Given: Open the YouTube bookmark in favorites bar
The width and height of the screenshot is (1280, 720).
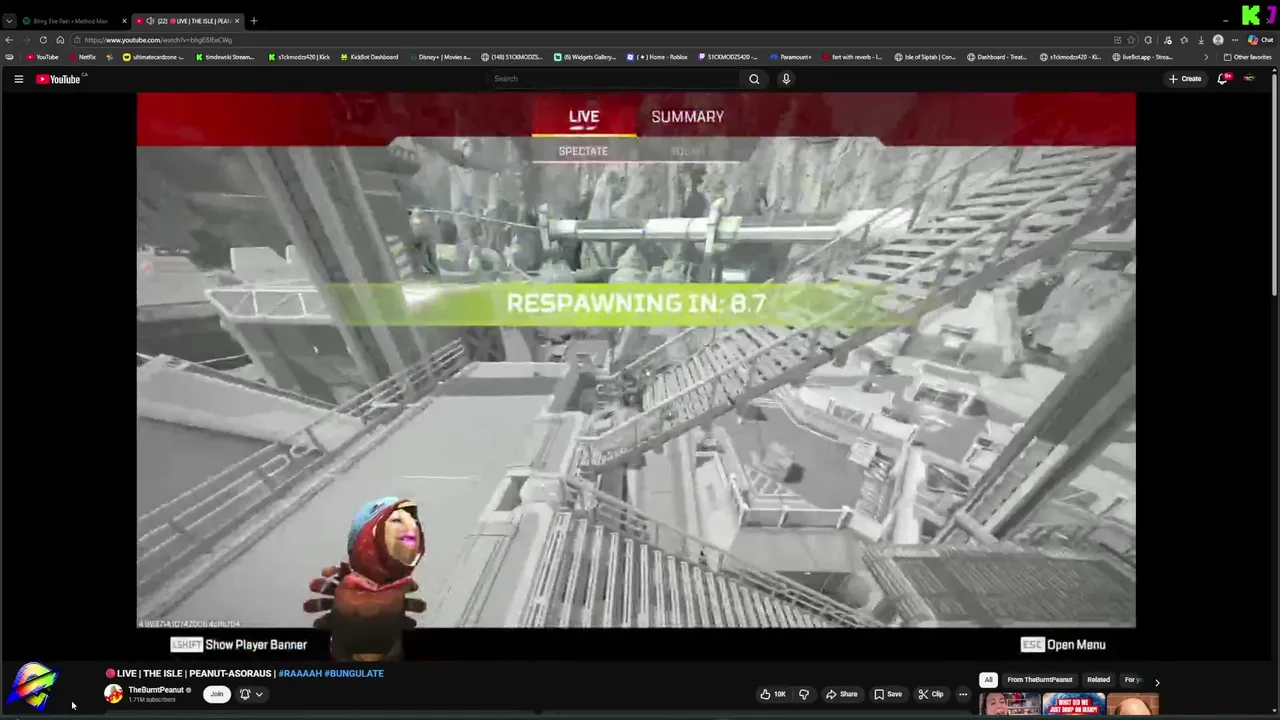Looking at the screenshot, I should click(x=42, y=57).
